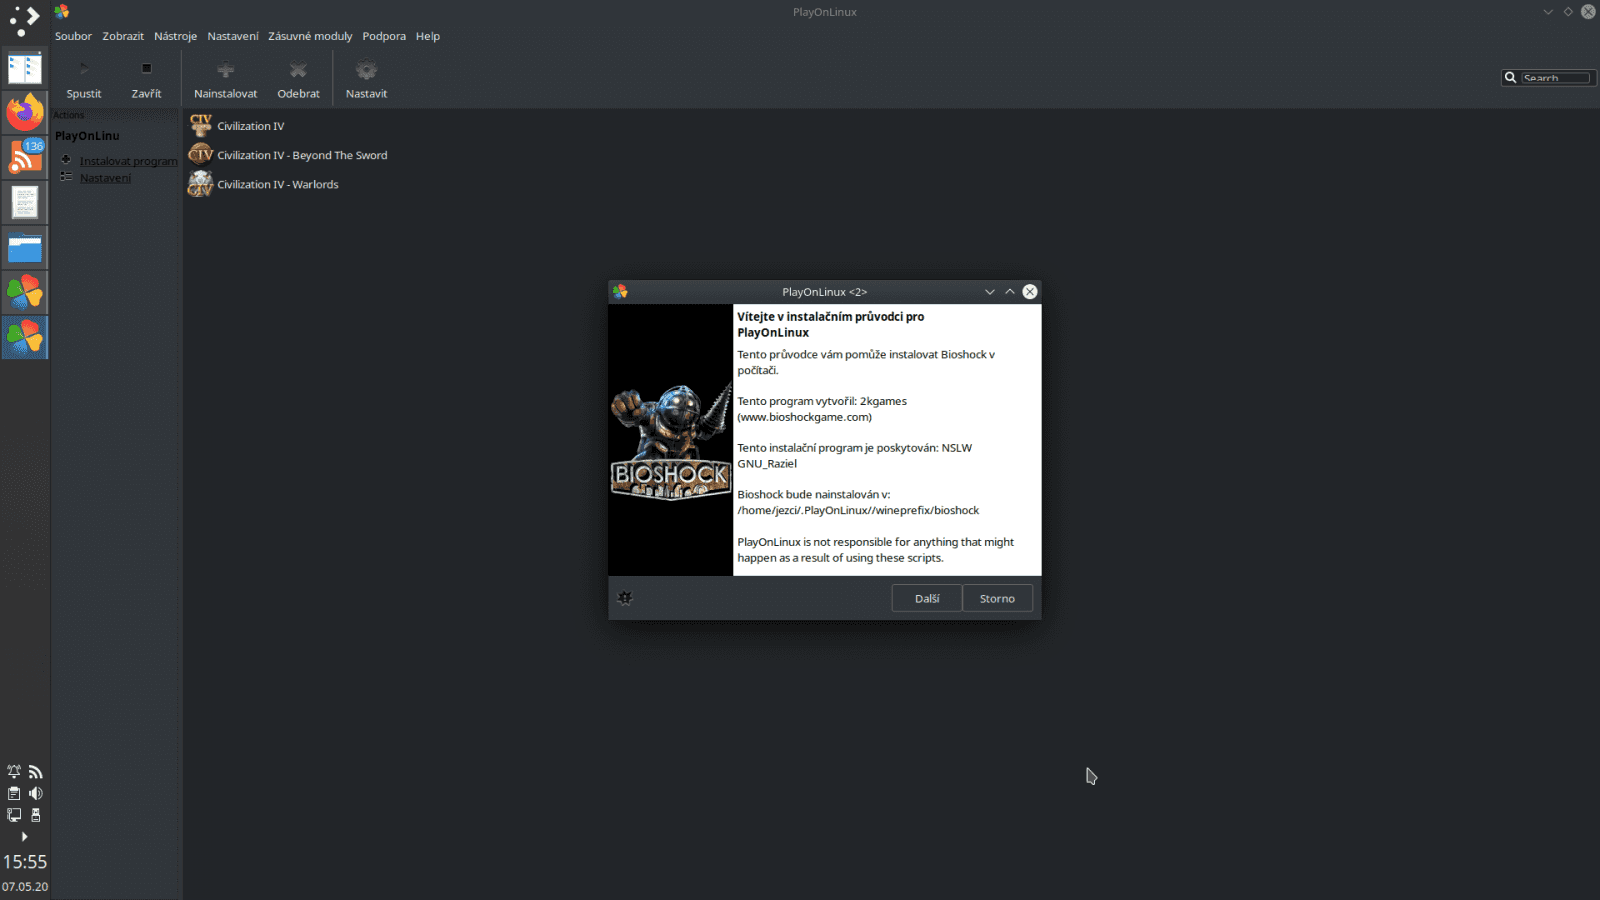Screen dimensions: 1600x900
Task: Click the Další button to continue installation
Action: coord(926,597)
